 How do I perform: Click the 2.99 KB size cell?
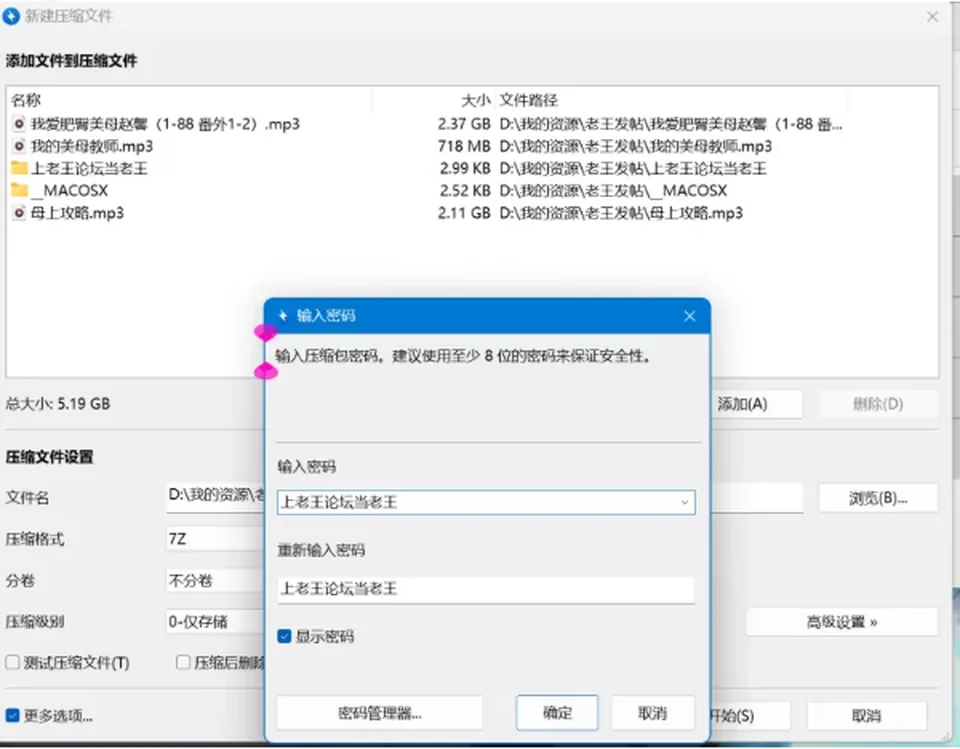pos(465,168)
